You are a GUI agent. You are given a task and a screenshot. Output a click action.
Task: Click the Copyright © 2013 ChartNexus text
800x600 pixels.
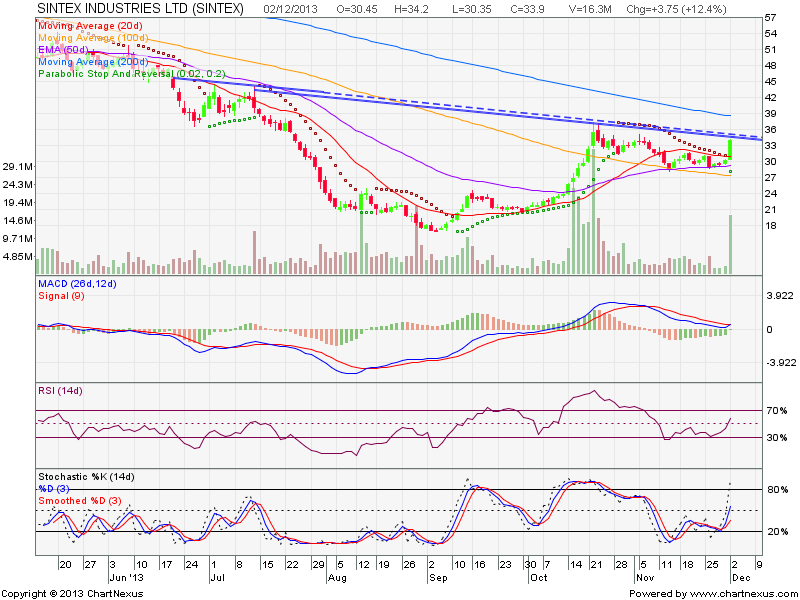click(72, 594)
